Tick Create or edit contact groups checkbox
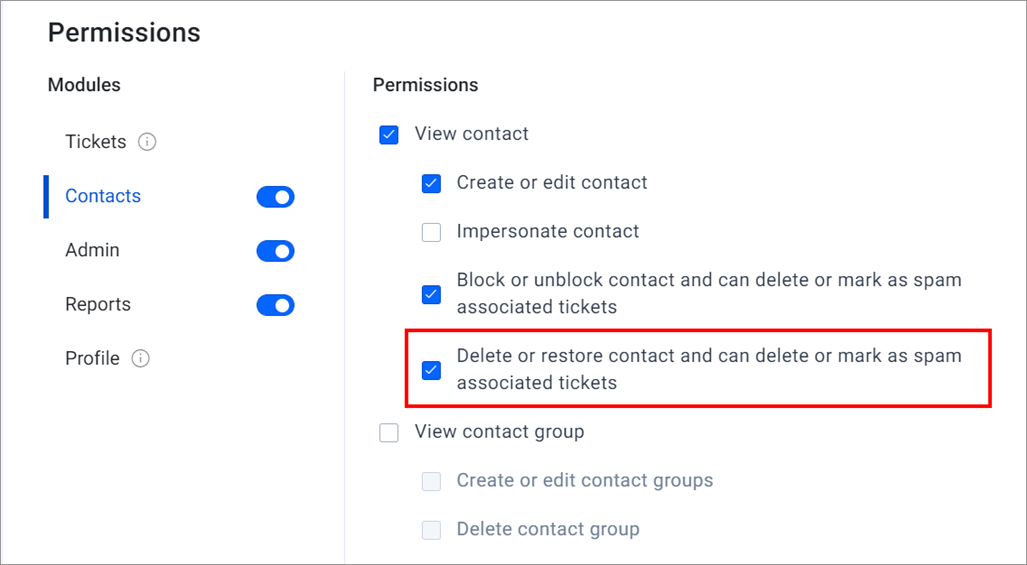 pyautogui.click(x=431, y=481)
